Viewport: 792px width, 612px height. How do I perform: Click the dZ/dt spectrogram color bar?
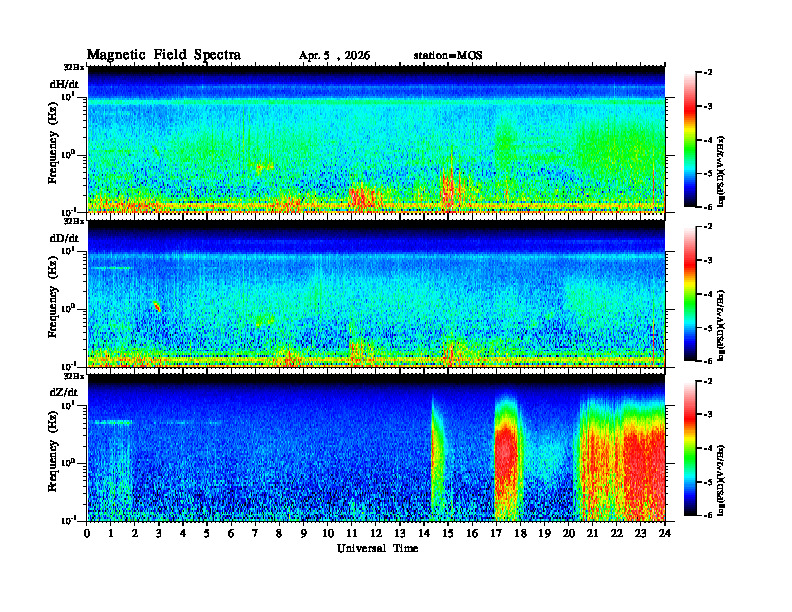pyautogui.click(x=690, y=448)
